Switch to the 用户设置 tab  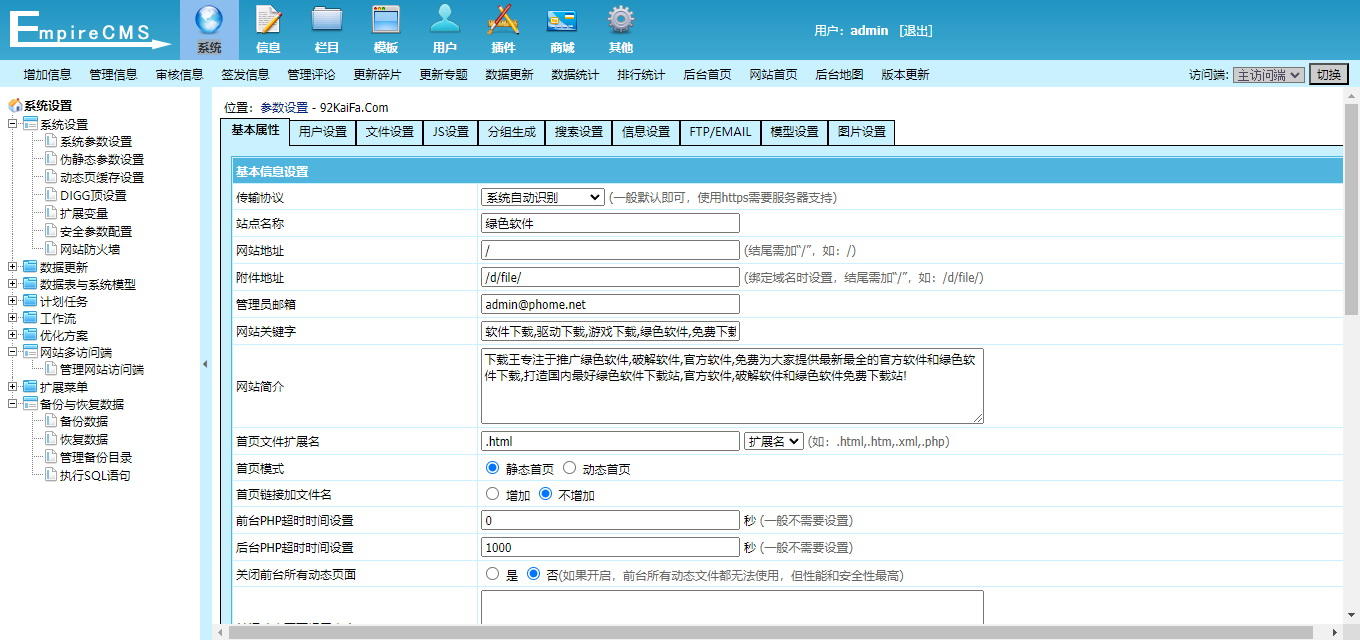click(323, 132)
